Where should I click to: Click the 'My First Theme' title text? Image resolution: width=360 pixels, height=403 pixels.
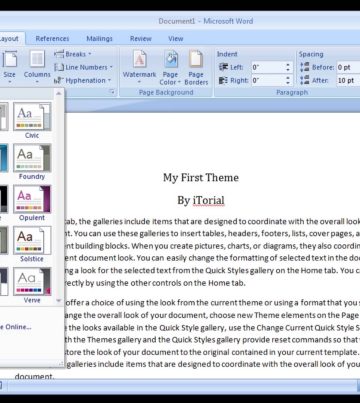[x=201, y=178]
